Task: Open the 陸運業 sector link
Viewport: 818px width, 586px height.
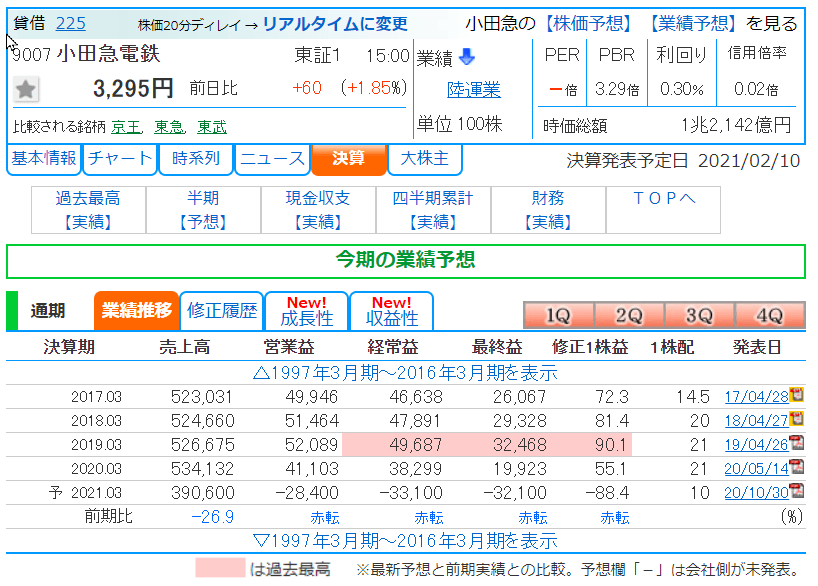Action: pos(474,90)
